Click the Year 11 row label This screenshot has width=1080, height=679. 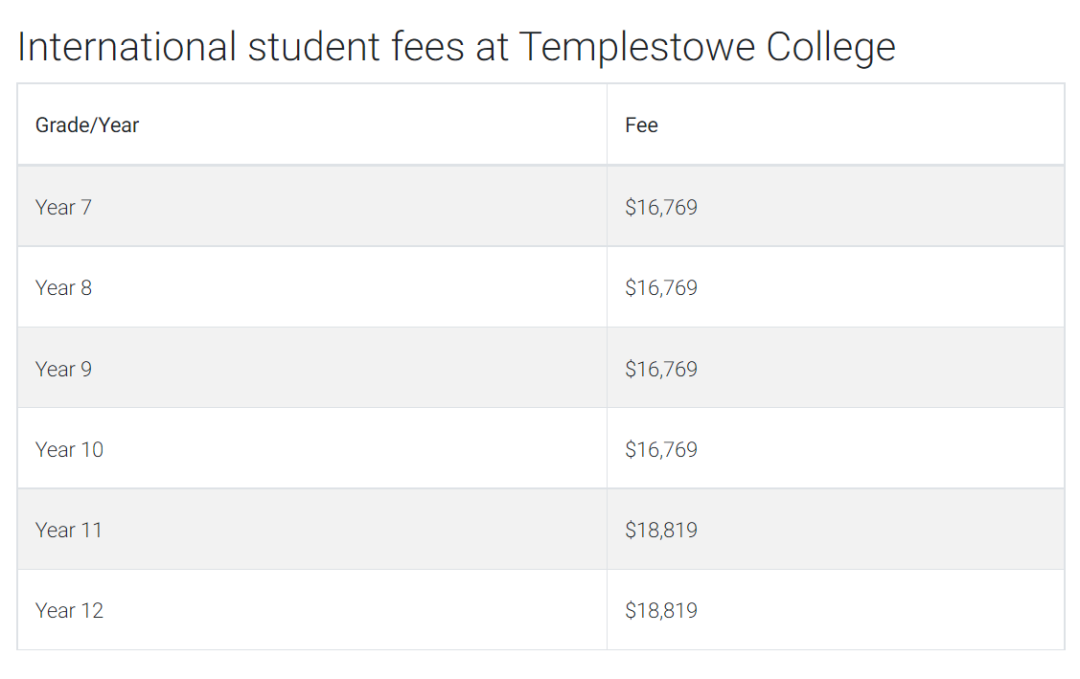tap(68, 530)
